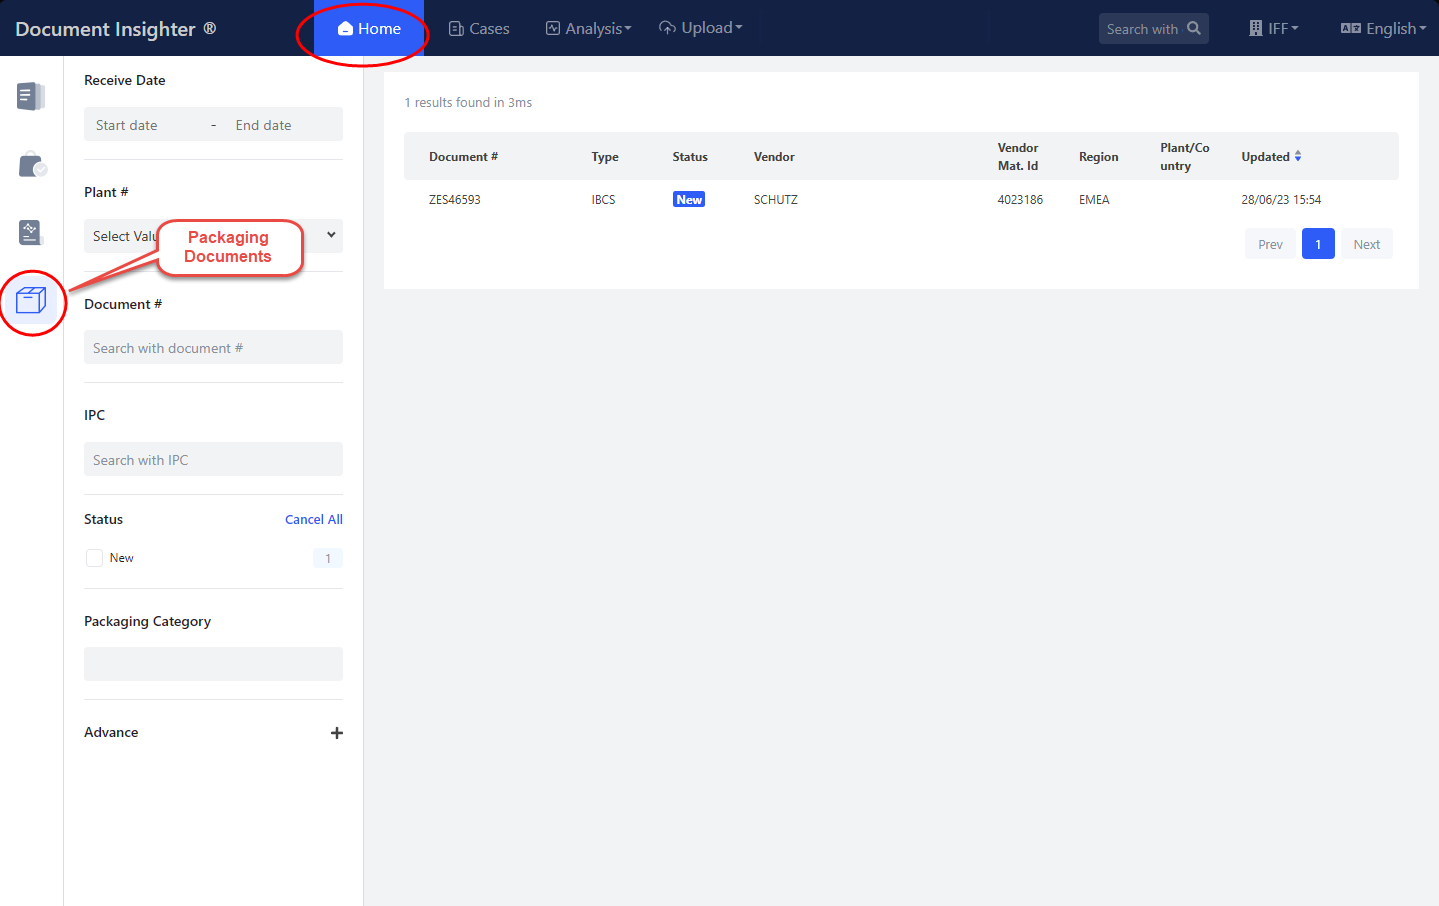Expand the Analysis dropdown menu

tap(588, 29)
